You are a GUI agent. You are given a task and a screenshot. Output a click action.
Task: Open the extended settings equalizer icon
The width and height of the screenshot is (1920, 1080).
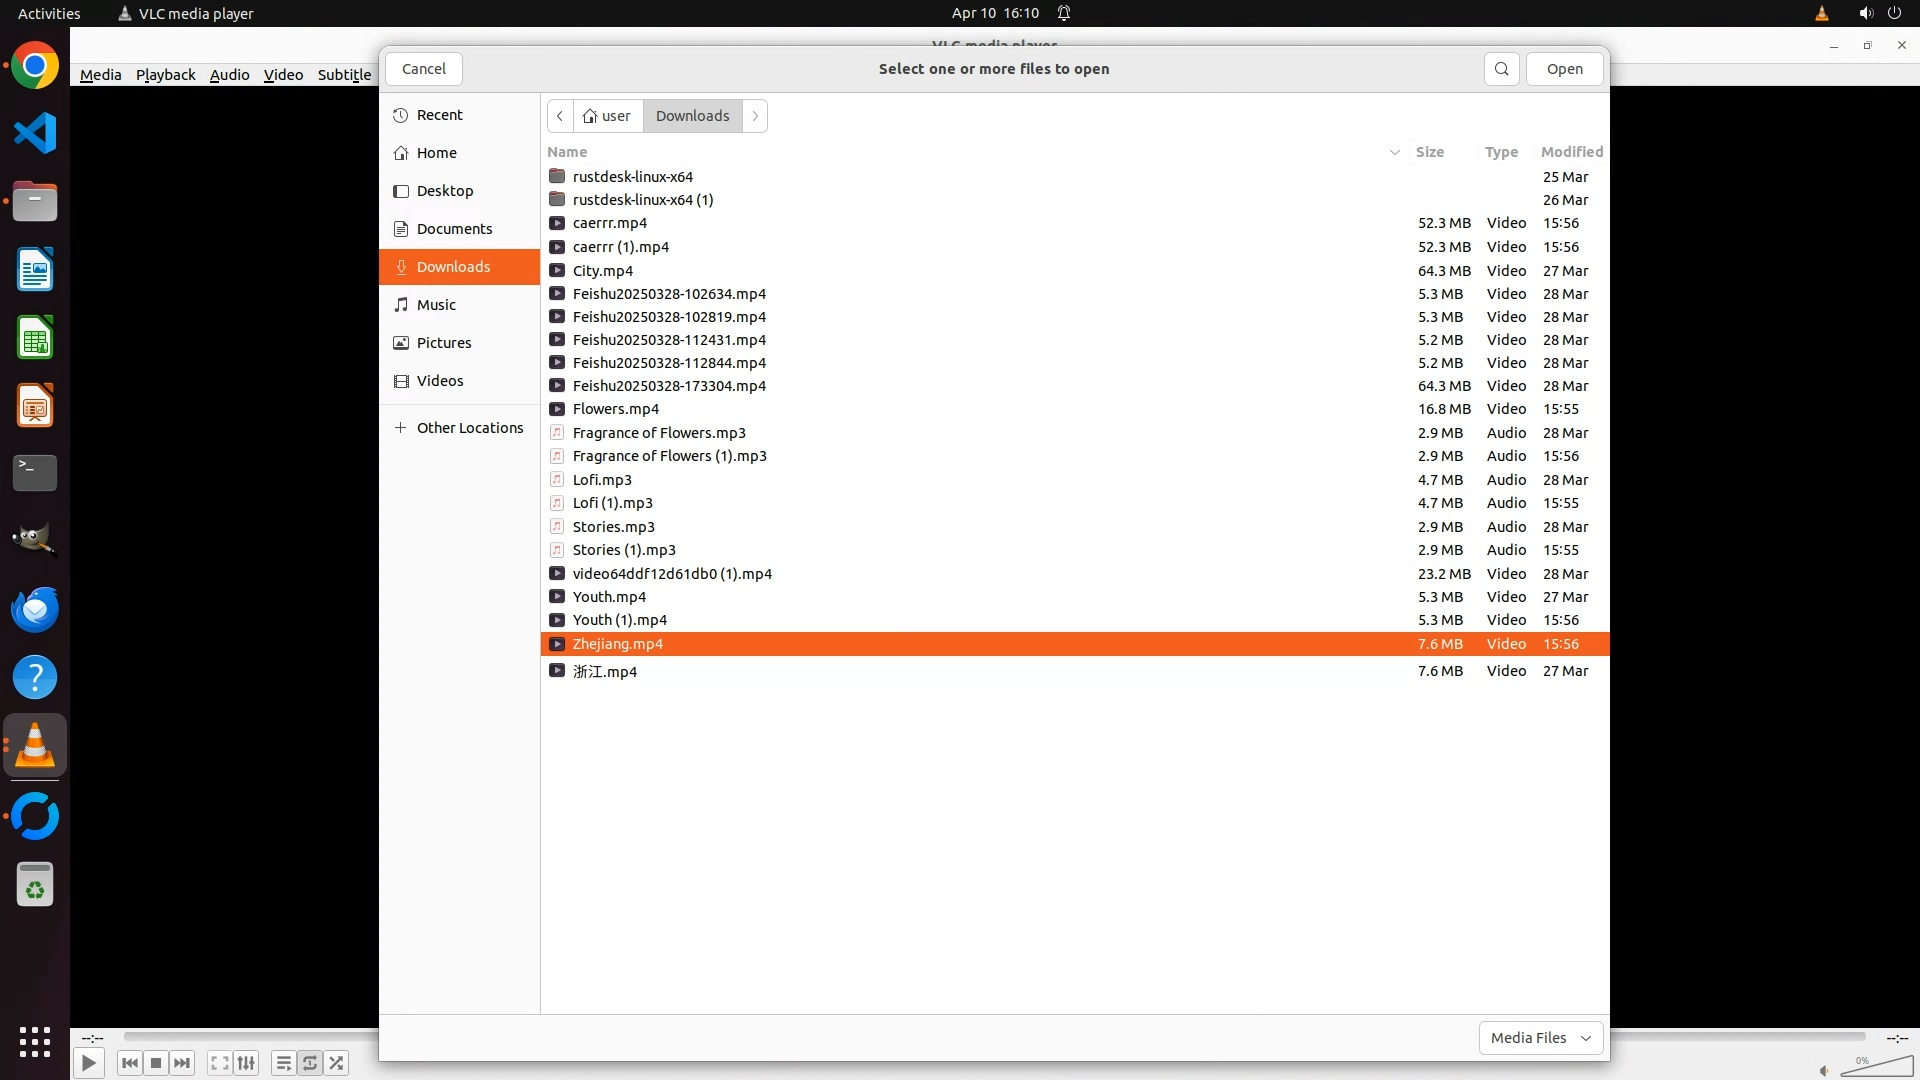(x=246, y=1063)
